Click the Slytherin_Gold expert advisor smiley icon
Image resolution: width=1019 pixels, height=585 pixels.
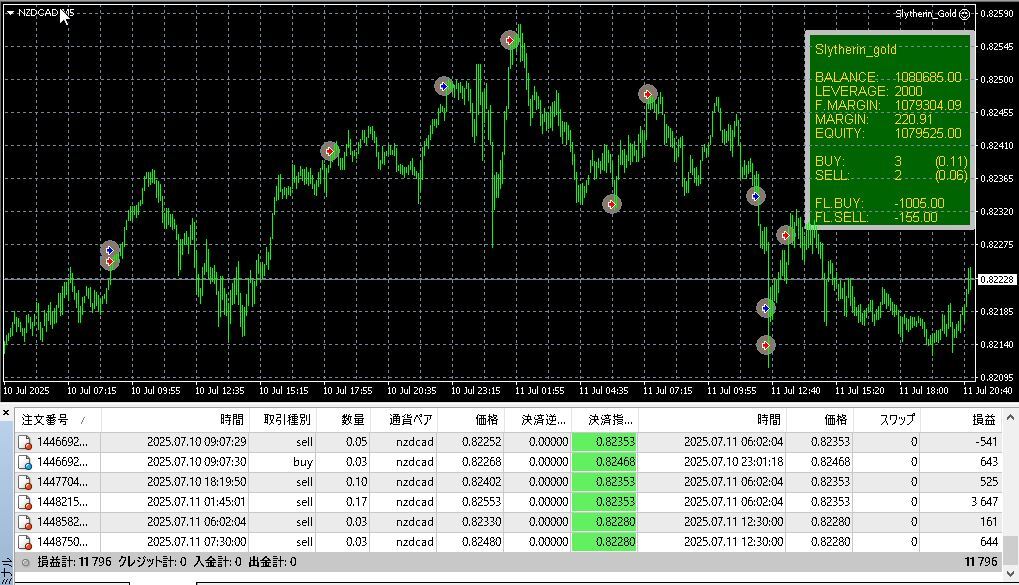click(x=965, y=14)
